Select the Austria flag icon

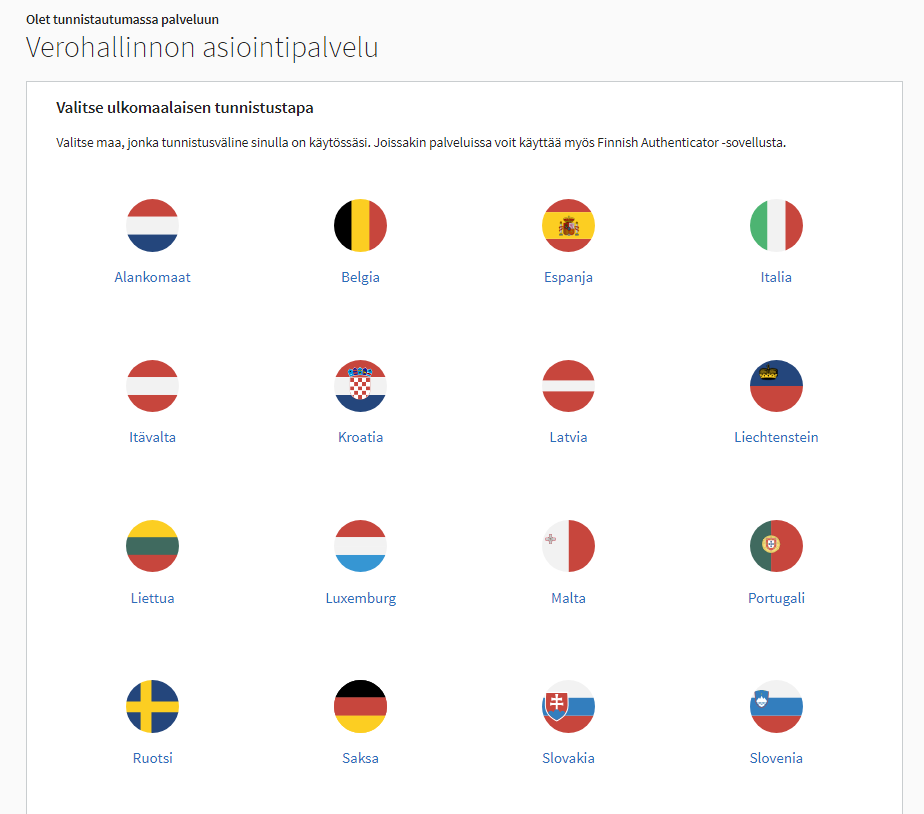[x=152, y=386]
